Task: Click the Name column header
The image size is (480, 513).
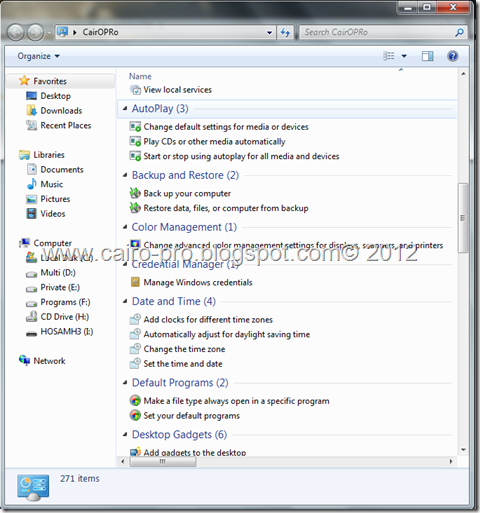Action: (x=140, y=76)
